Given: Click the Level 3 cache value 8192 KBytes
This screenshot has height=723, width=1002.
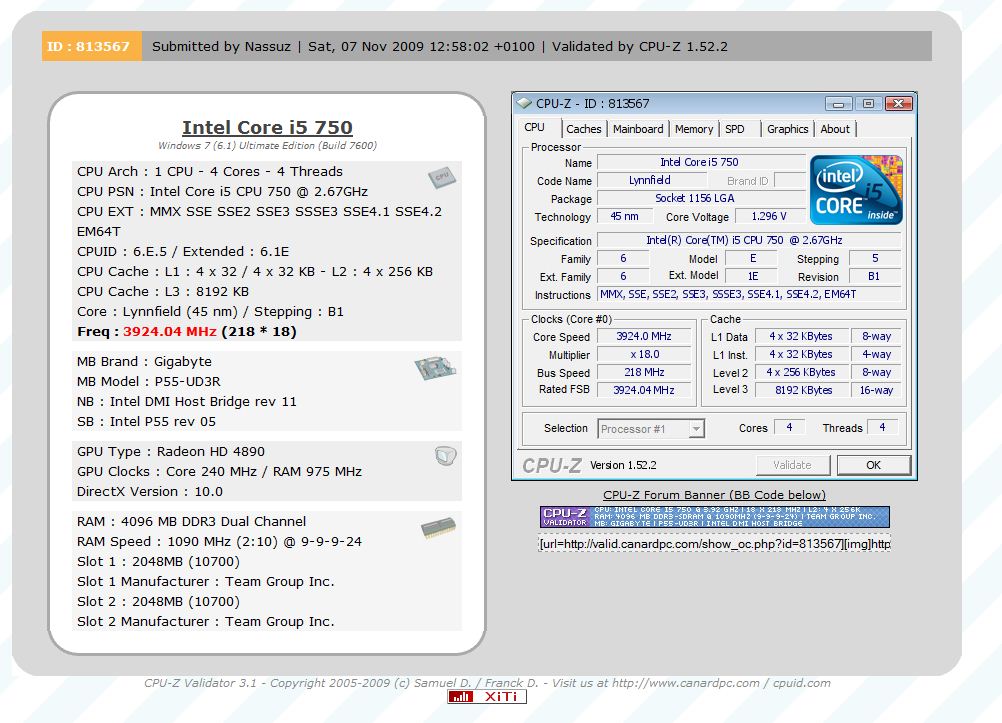Looking at the screenshot, I should (x=803, y=390).
